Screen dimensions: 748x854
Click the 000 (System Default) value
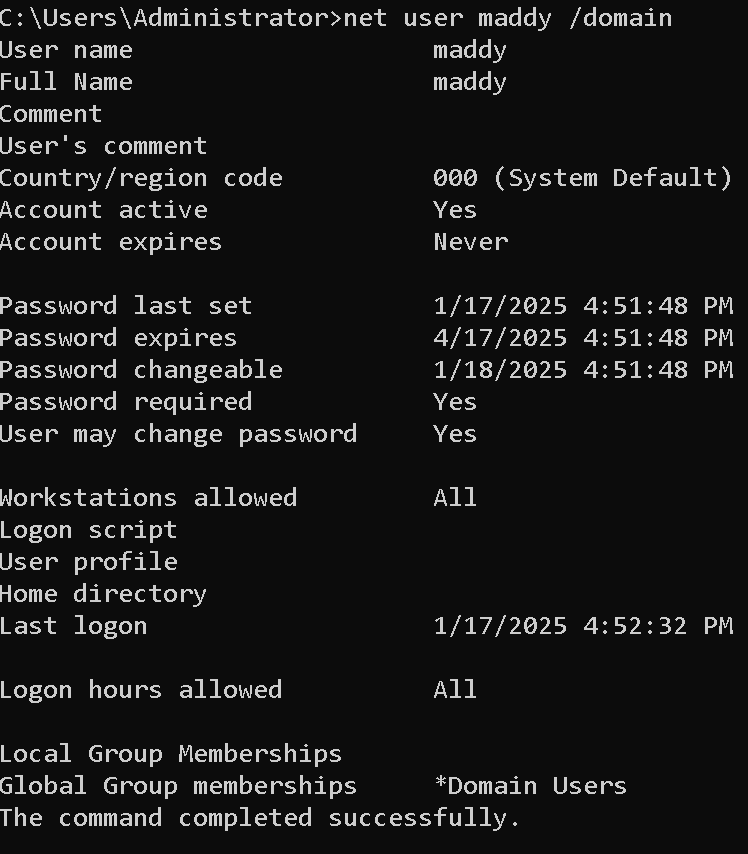pyautogui.click(x=582, y=178)
